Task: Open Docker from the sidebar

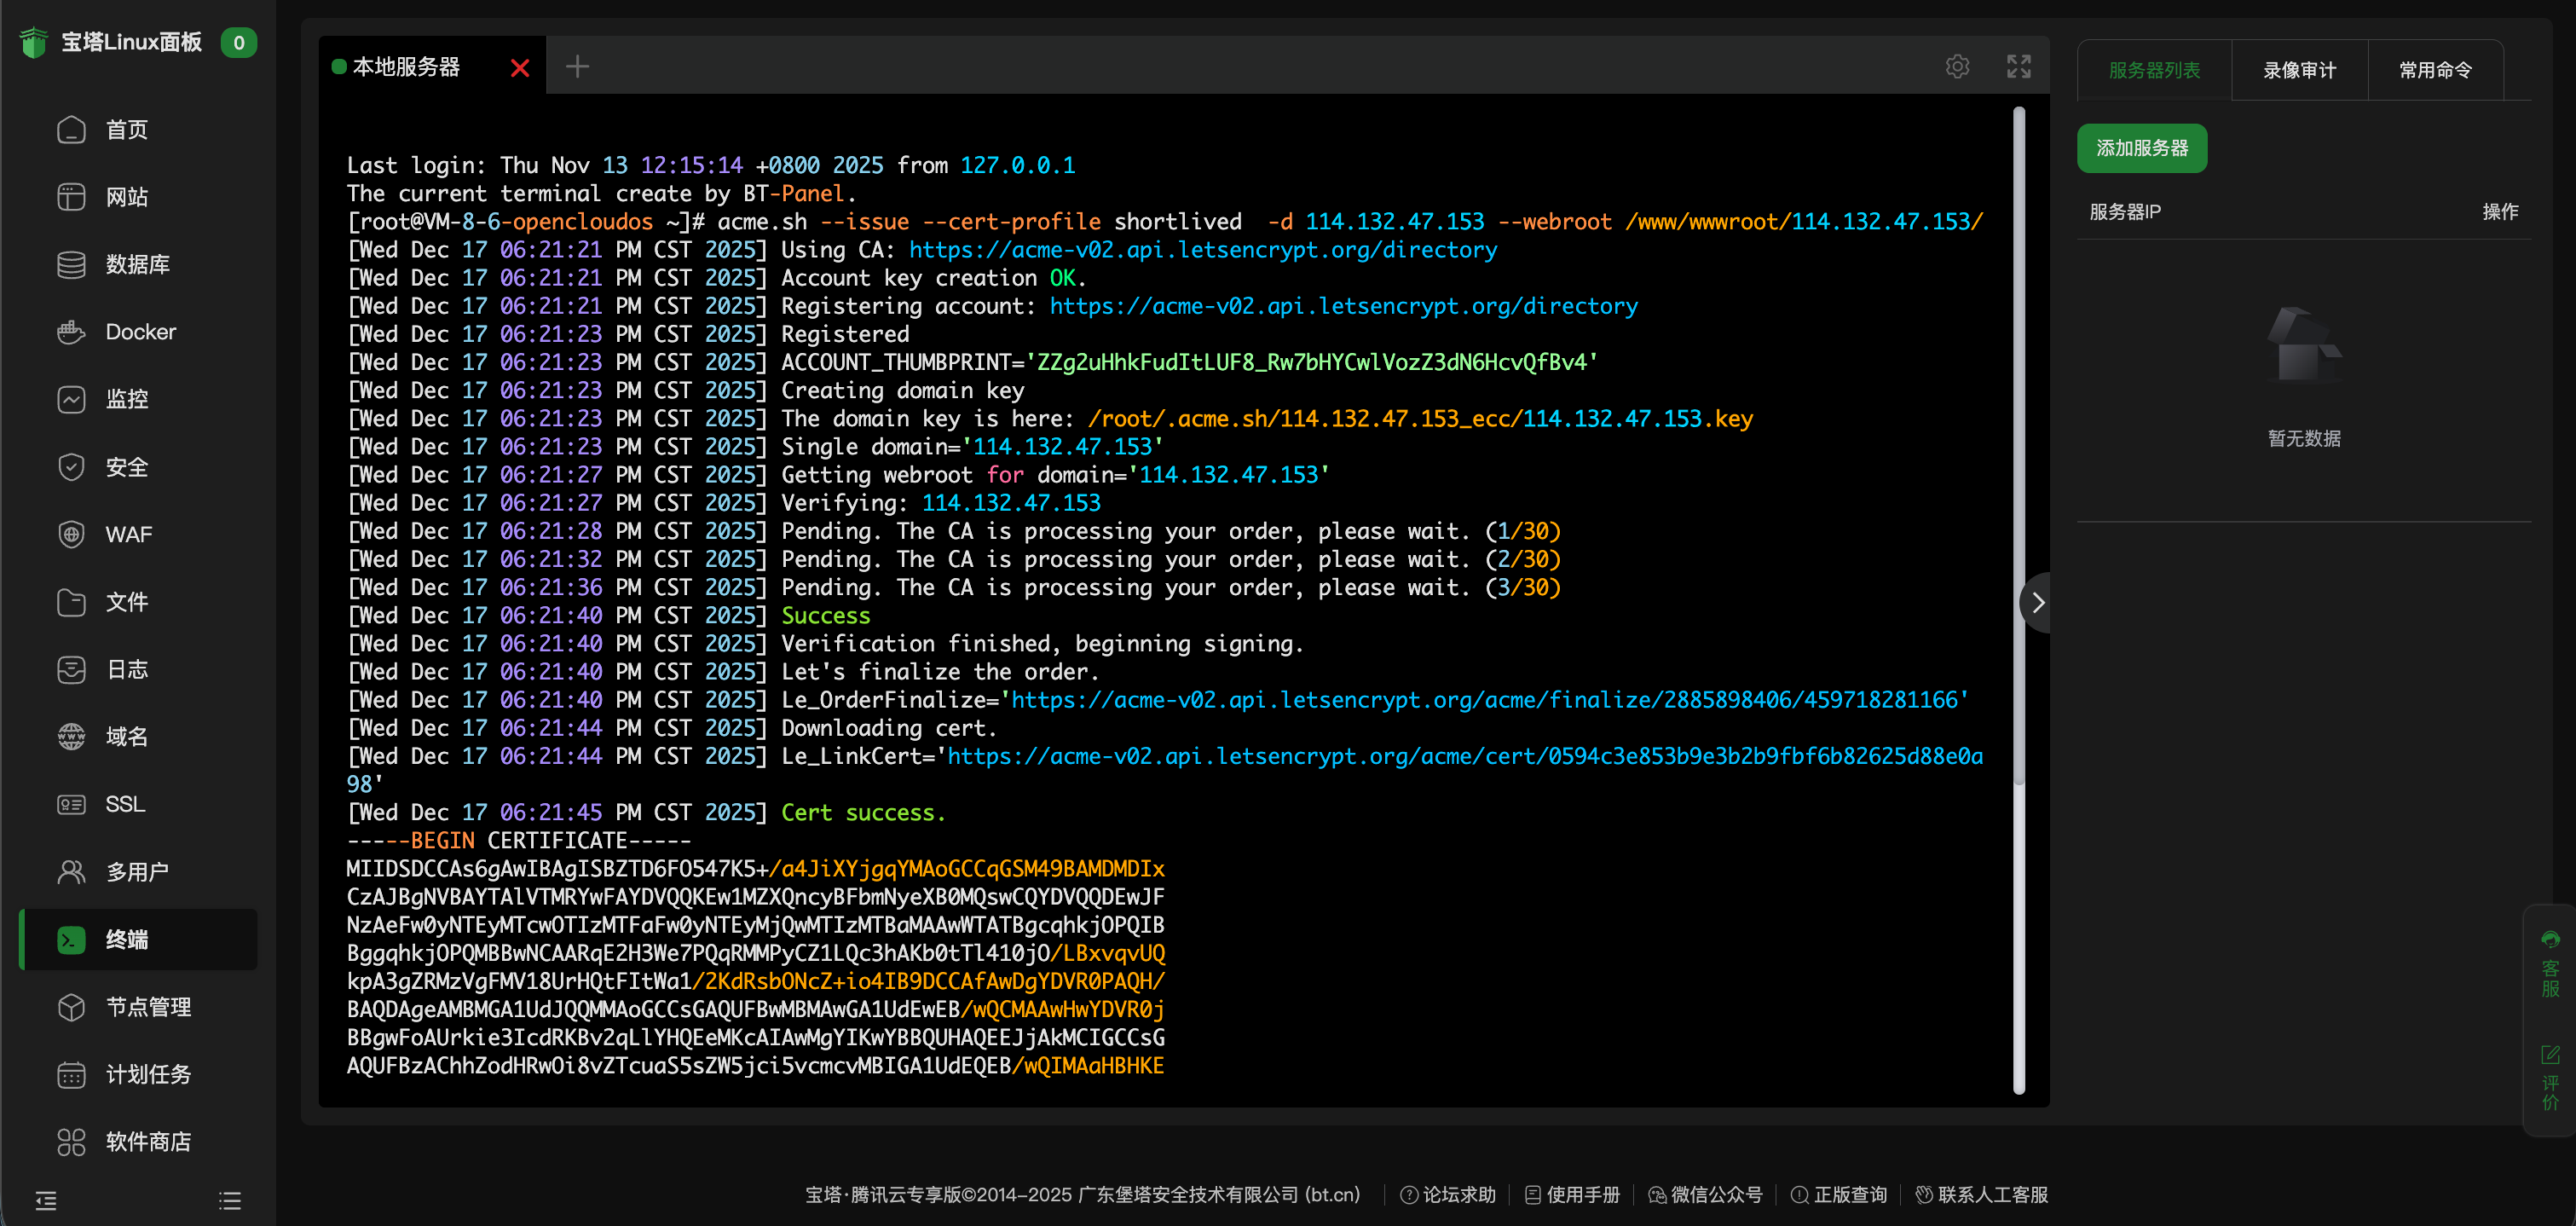Action: (x=139, y=332)
